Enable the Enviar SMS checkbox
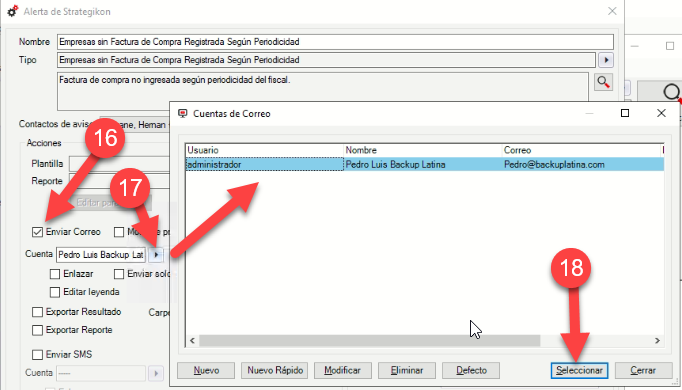Screen dimensions: 682x390 coord(37,355)
